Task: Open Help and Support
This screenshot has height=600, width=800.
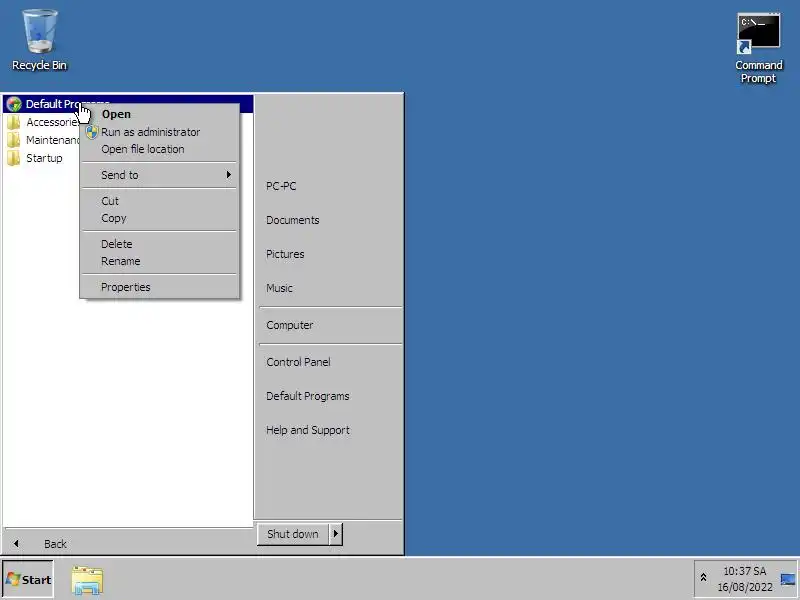Action: pyautogui.click(x=308, y=431)
